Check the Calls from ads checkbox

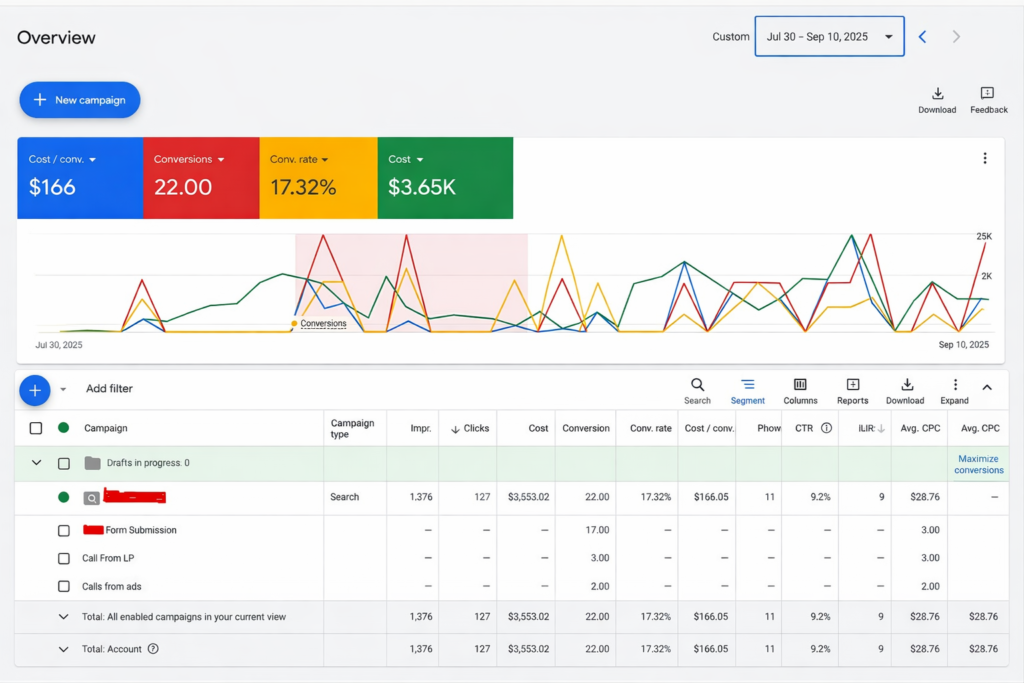point(64,586)
